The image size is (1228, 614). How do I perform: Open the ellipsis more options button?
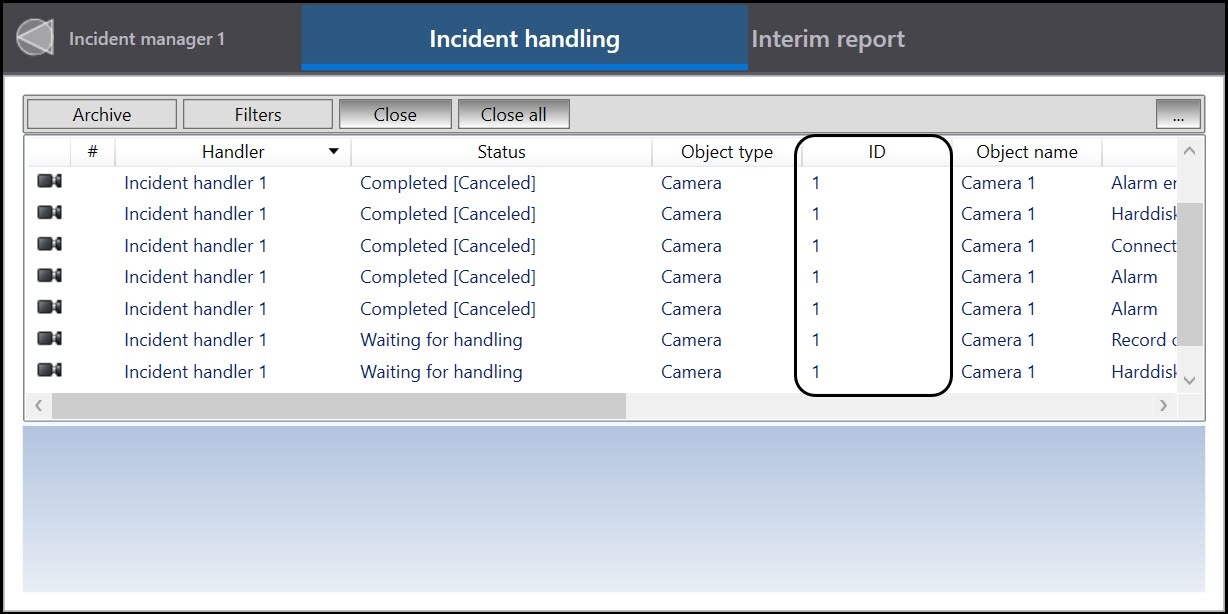pos(1178,115)
